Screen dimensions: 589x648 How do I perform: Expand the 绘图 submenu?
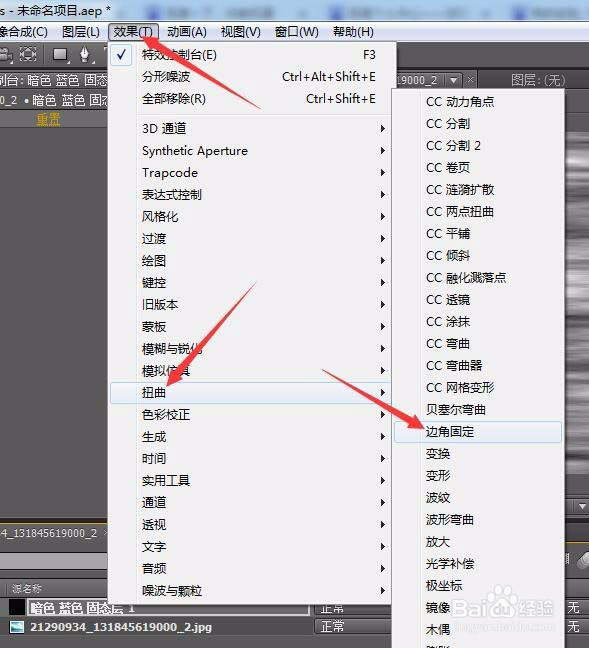[250, 260]
